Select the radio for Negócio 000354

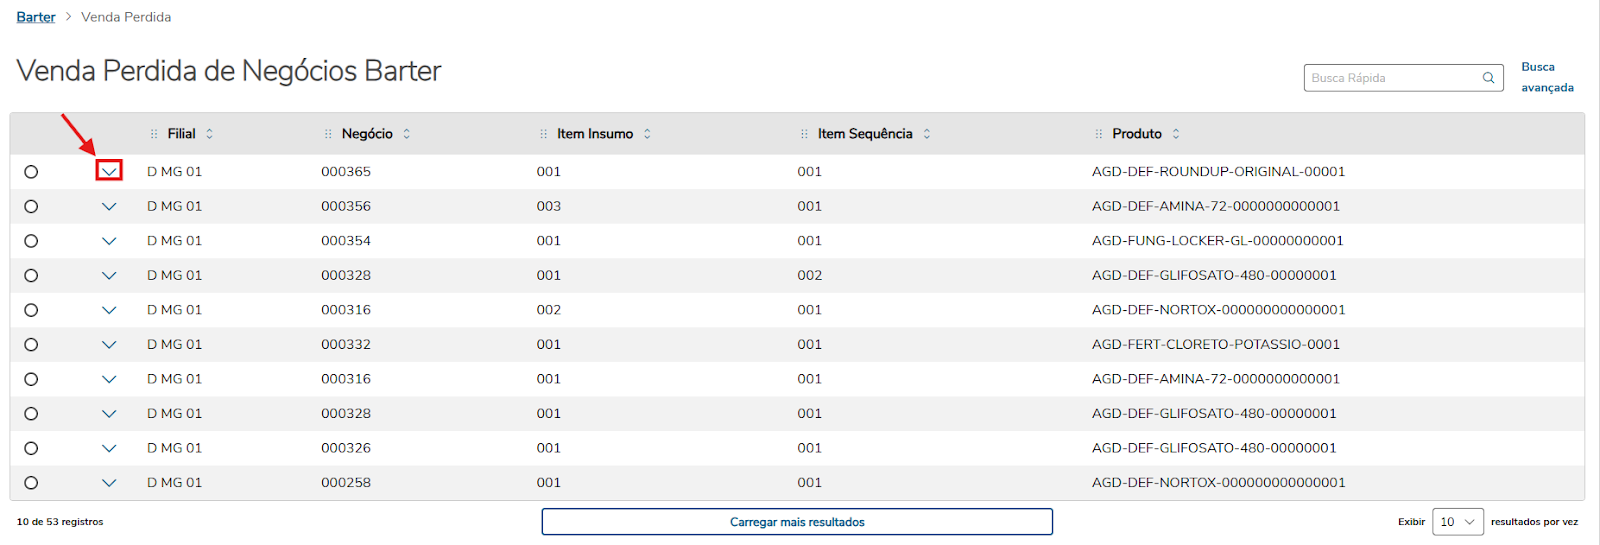click(x=31, y=241)
